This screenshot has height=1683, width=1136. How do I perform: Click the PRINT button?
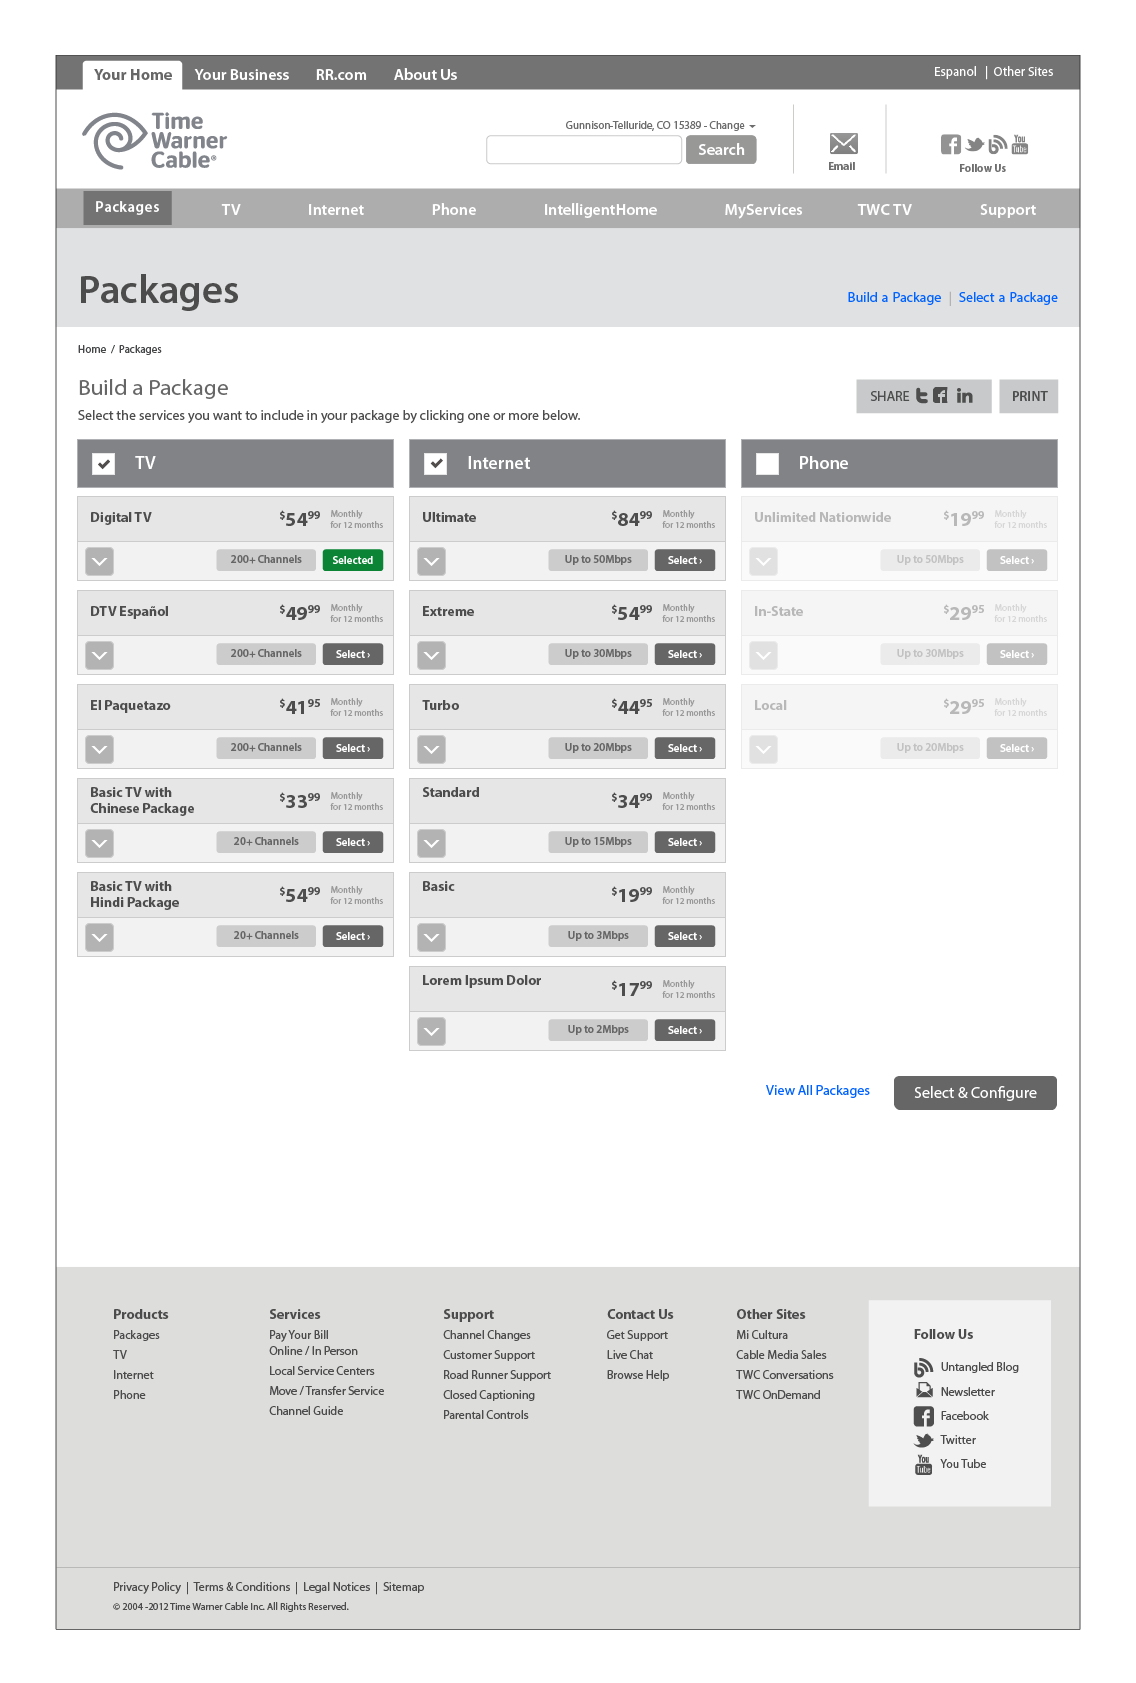[1029, 396]
